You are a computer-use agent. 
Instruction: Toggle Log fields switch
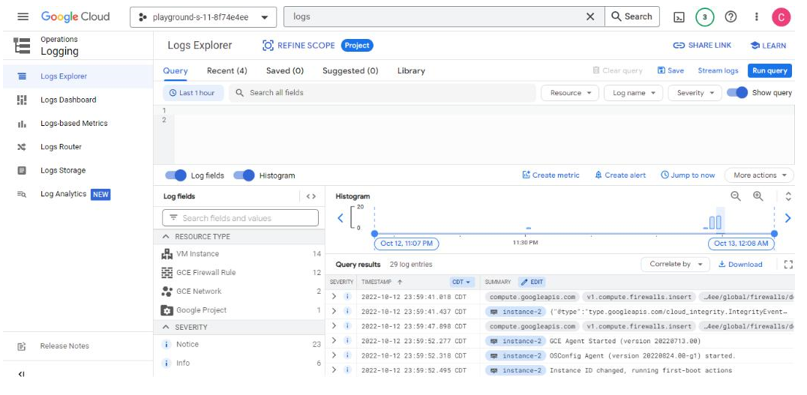pyautogui.click(x=176, y=175)
